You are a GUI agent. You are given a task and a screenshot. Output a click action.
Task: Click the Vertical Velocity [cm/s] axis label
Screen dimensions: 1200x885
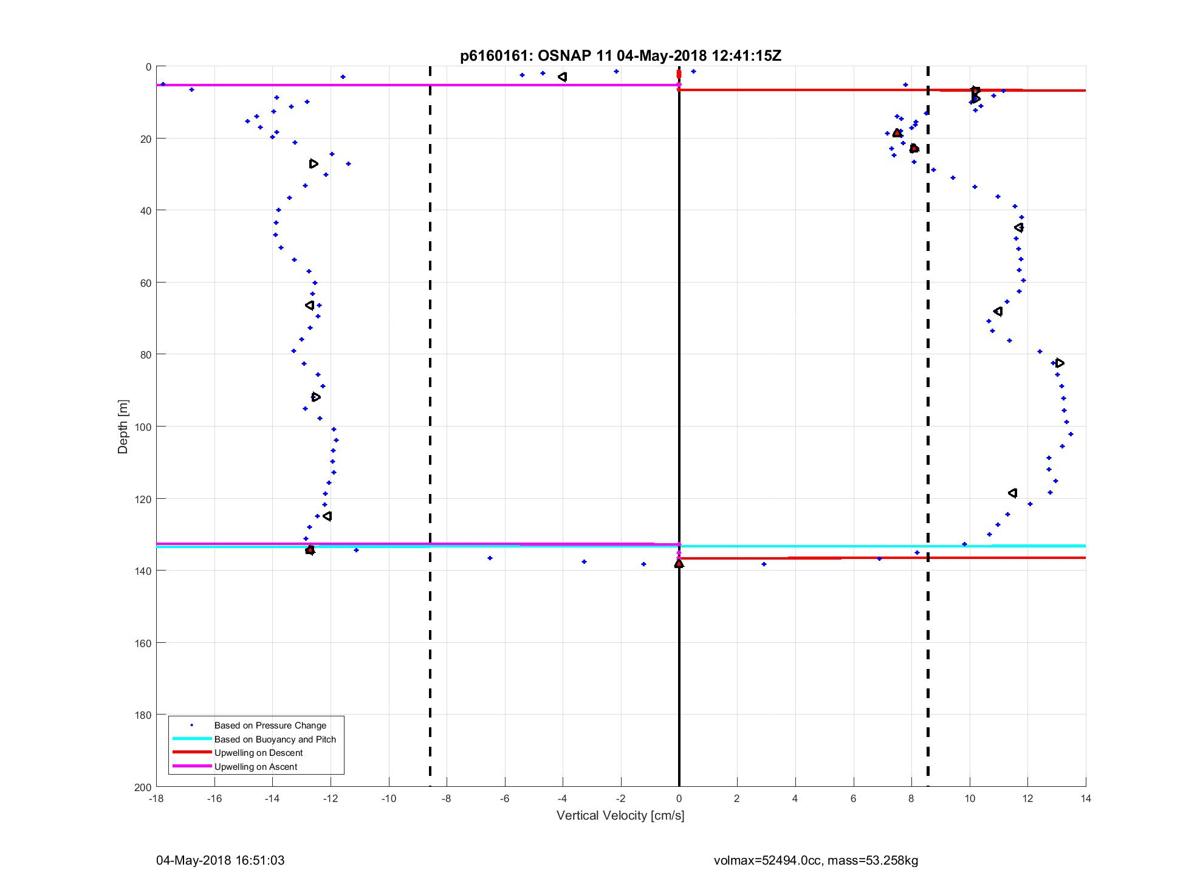[x=620, y=817]
